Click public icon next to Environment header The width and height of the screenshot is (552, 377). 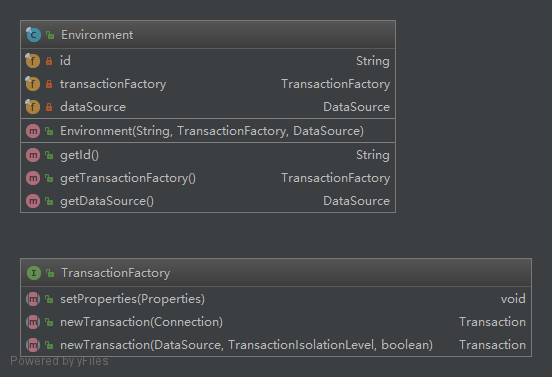click(50, 35)
